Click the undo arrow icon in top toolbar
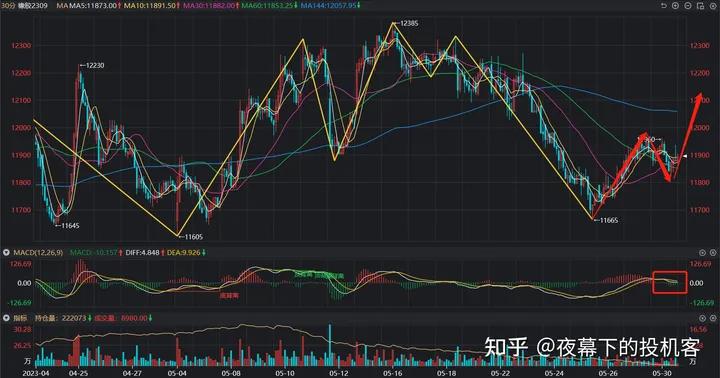This screenshot has width=720, height=378. (x=663, y=6)
